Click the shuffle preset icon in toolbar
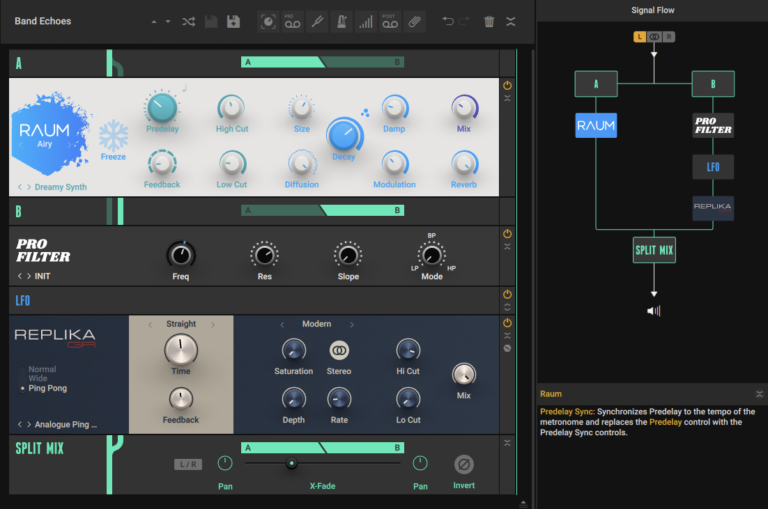Image resolution: width=768 pixels, height=509 pixels. click(x=189, y=22)
